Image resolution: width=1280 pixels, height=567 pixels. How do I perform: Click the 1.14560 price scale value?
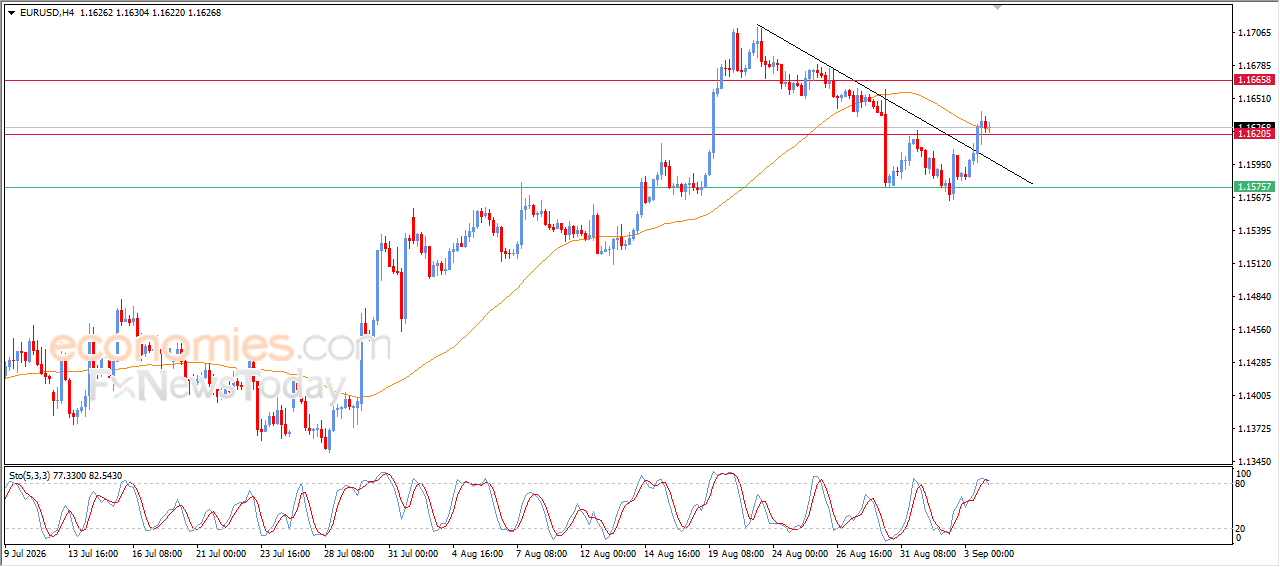(x=1254, y=330)
